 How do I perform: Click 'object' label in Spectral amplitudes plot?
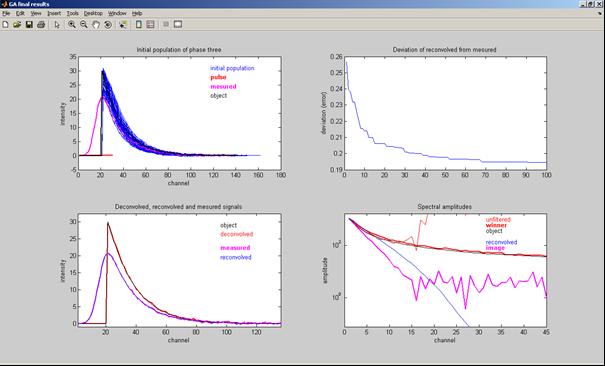coord(494,231)
